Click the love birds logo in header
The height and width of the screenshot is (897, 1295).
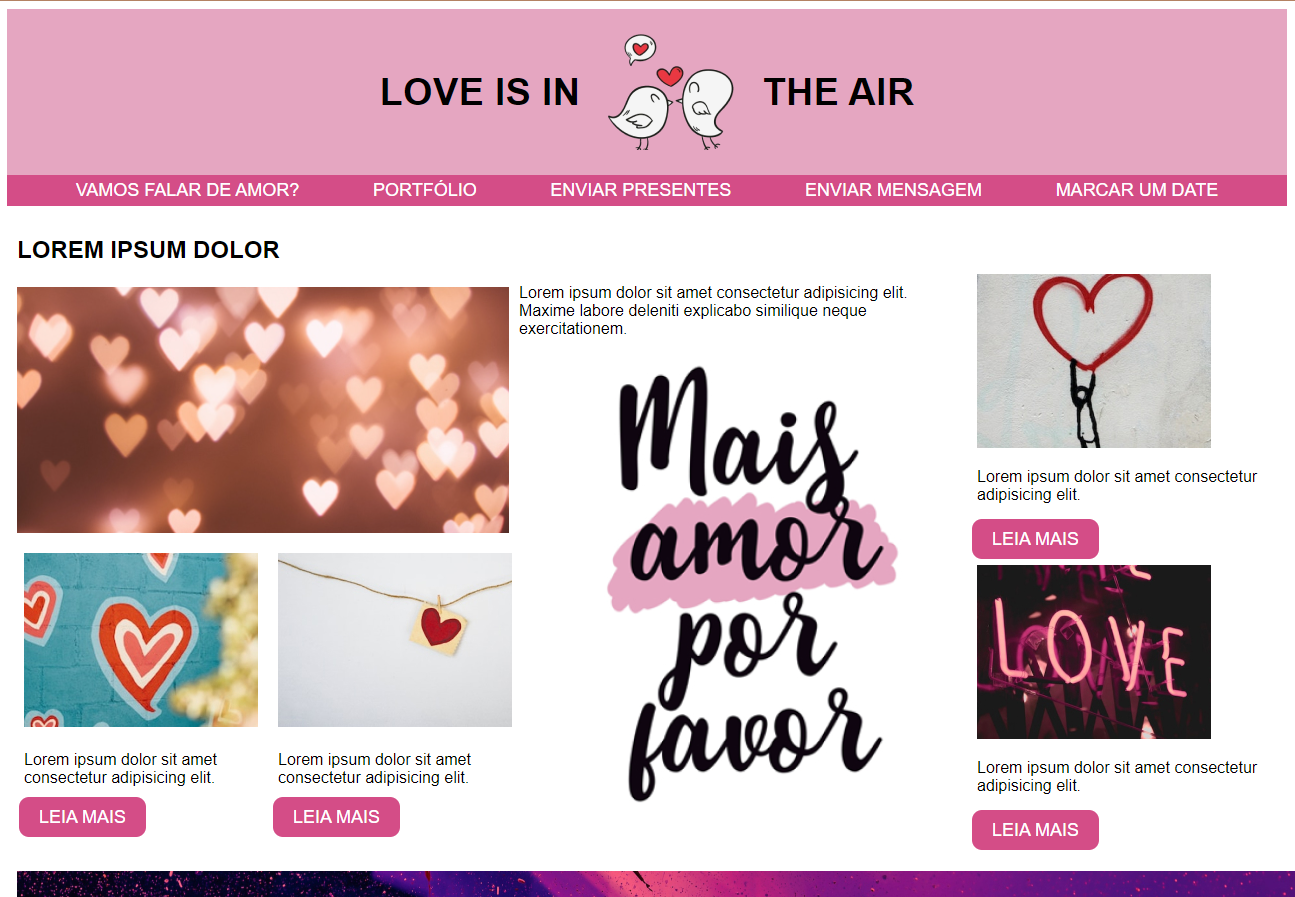(x=671, y=93)
